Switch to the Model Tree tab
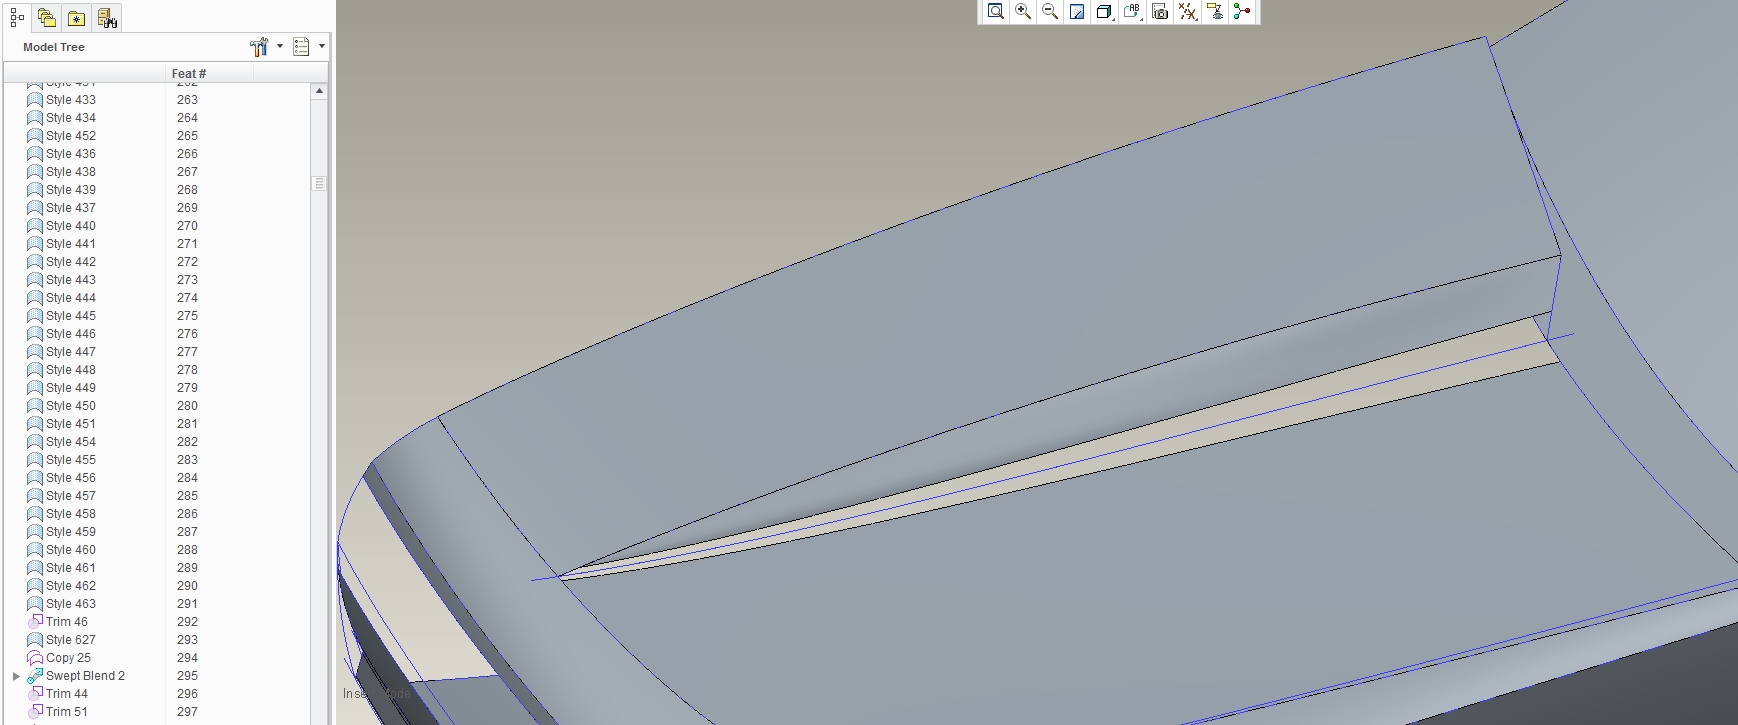Viewport: 1738px width, 725px height. 17,18
